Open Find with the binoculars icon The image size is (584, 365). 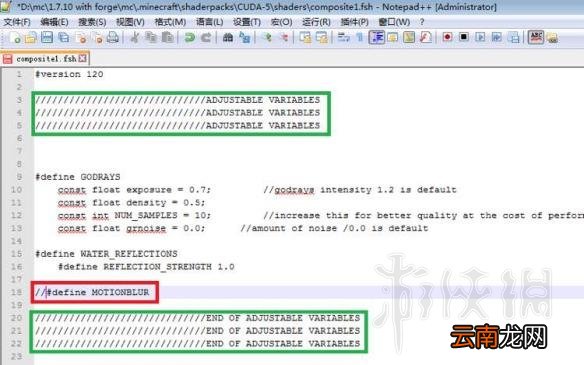click(228, 37)
